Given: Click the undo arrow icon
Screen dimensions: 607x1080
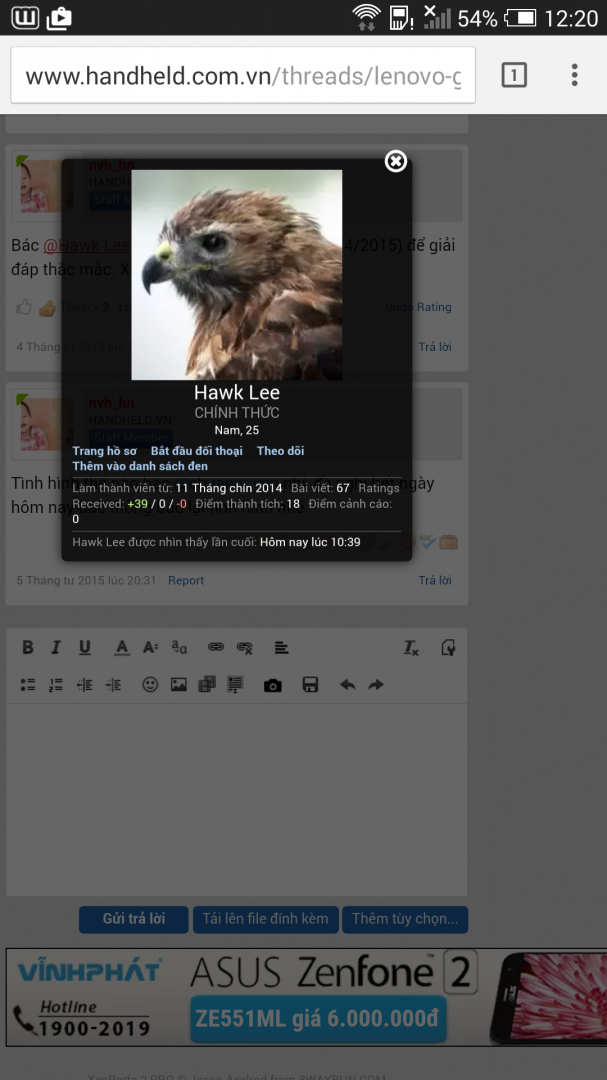Looking at the screenshot, I should point(347,684).
